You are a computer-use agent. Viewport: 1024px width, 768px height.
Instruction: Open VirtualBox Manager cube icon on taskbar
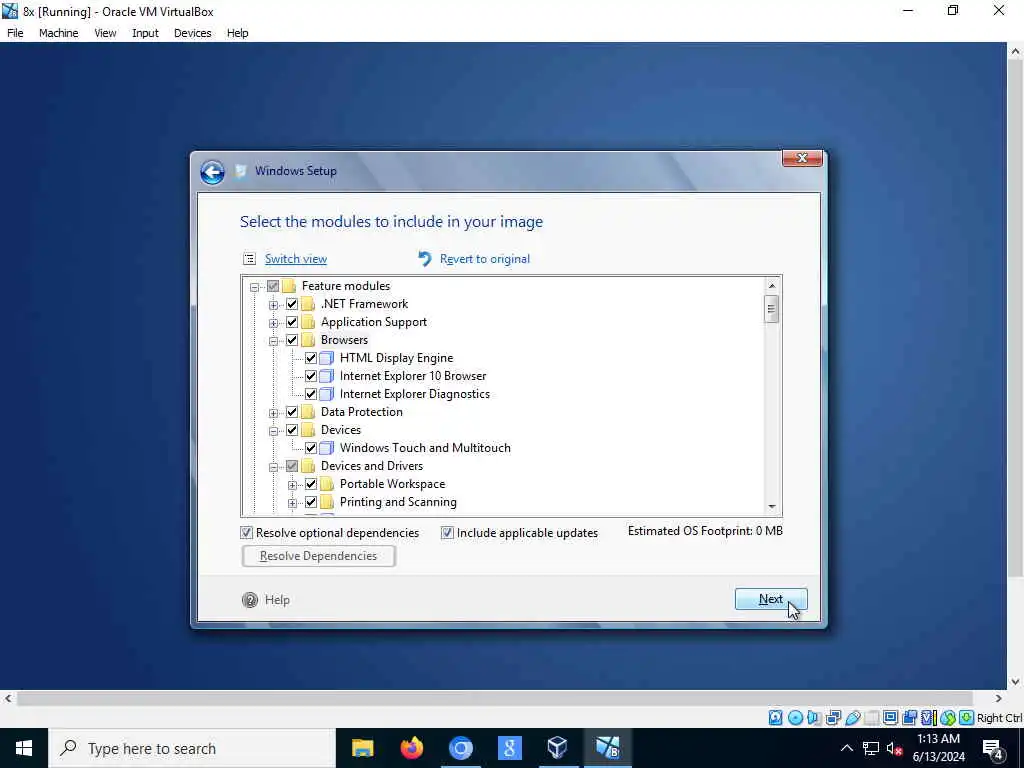click(558, 748)
